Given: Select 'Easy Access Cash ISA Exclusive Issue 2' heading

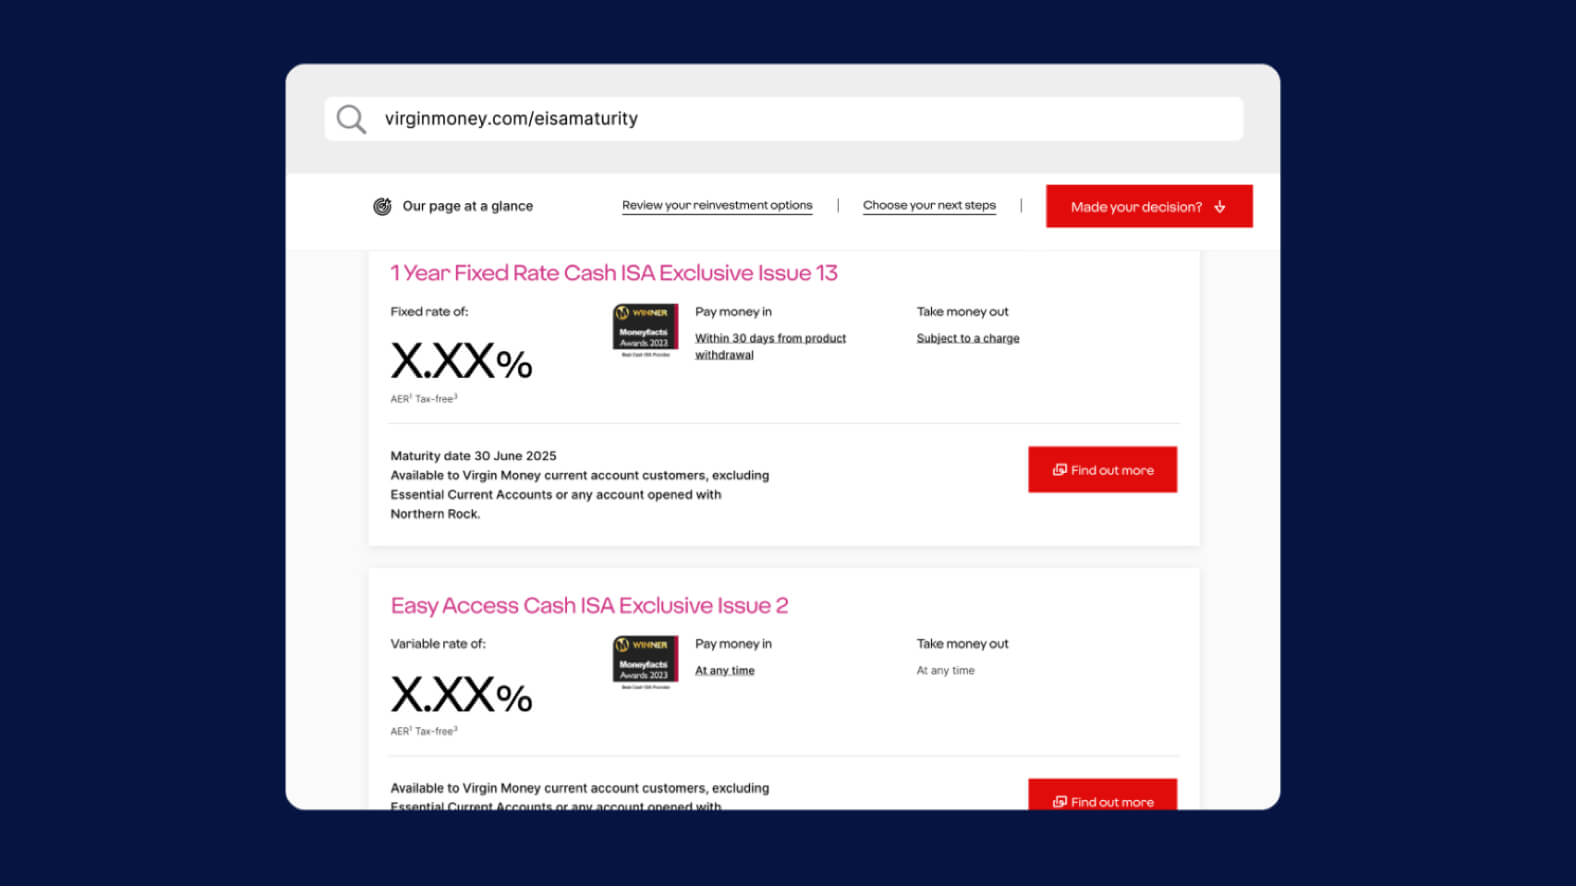Looking at the screenshot, I should [x=589, y=605].
